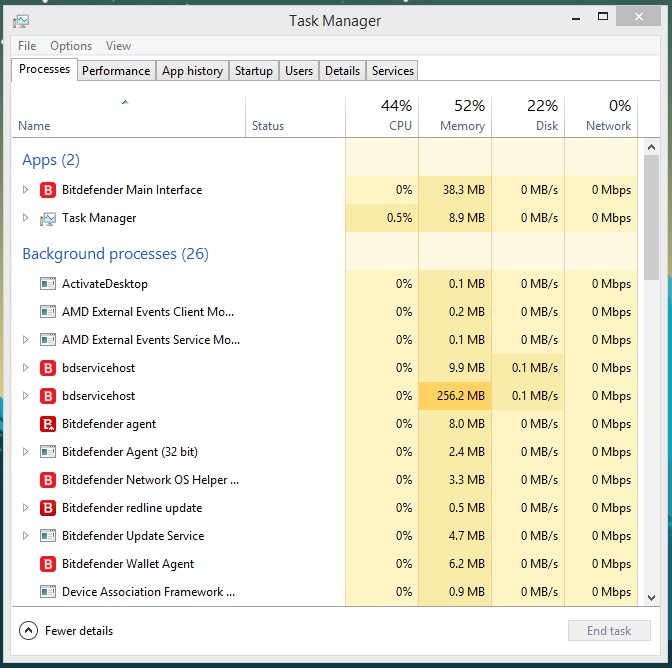Click the 256.2 MB memory value
672x668 pixels.
(x=461, y=395)
